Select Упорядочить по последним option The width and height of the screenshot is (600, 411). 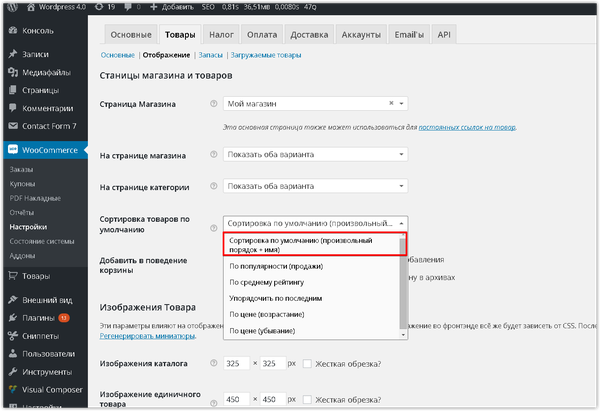(x=311, y=298)
